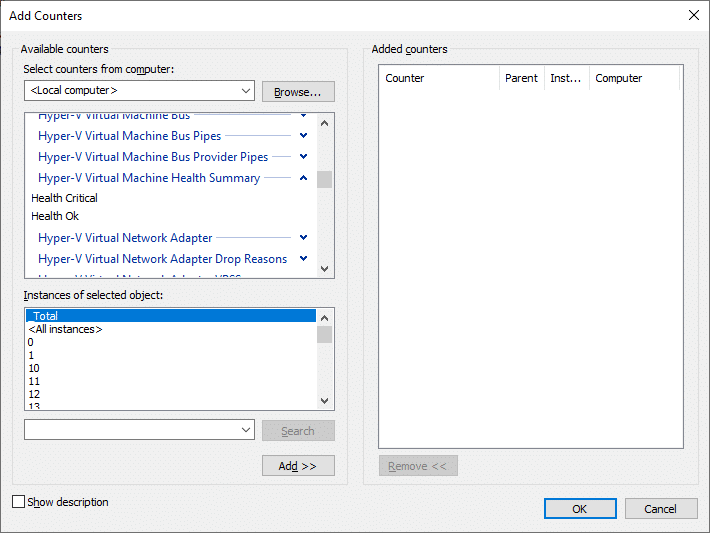Screen dimensions: 710x533
Task: Click the Remove << button
Action: pyautogui.click(x=418, y=466)
